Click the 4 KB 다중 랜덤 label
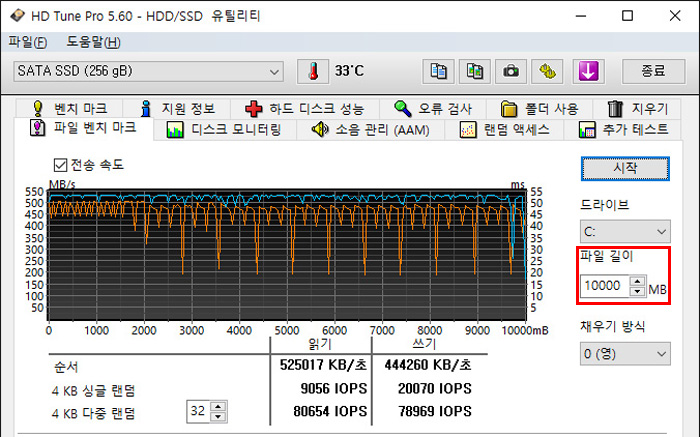Screen dimensions: 700x437 click(93, 414)
